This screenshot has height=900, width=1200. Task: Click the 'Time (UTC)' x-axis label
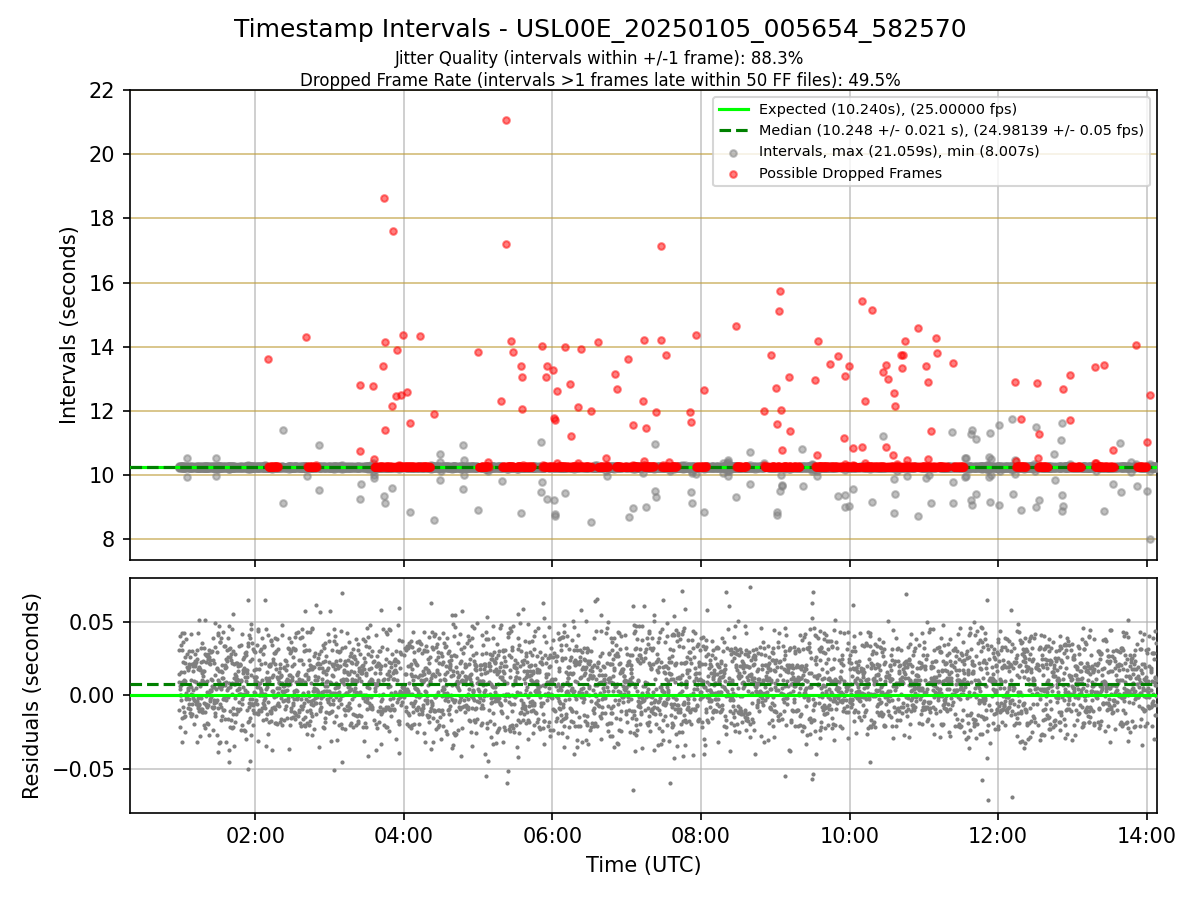pos(643,865)
